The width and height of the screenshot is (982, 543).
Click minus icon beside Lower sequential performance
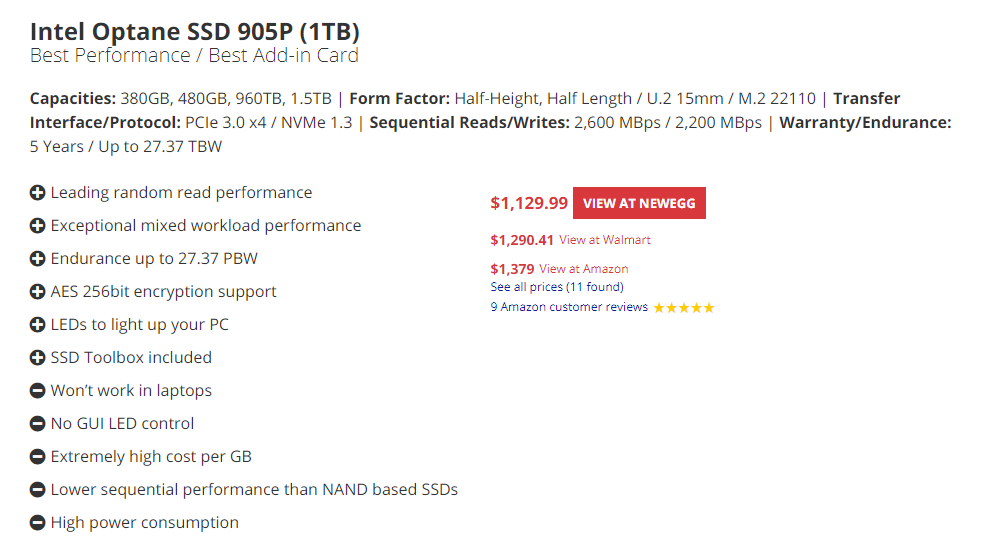tap(38, 490)
